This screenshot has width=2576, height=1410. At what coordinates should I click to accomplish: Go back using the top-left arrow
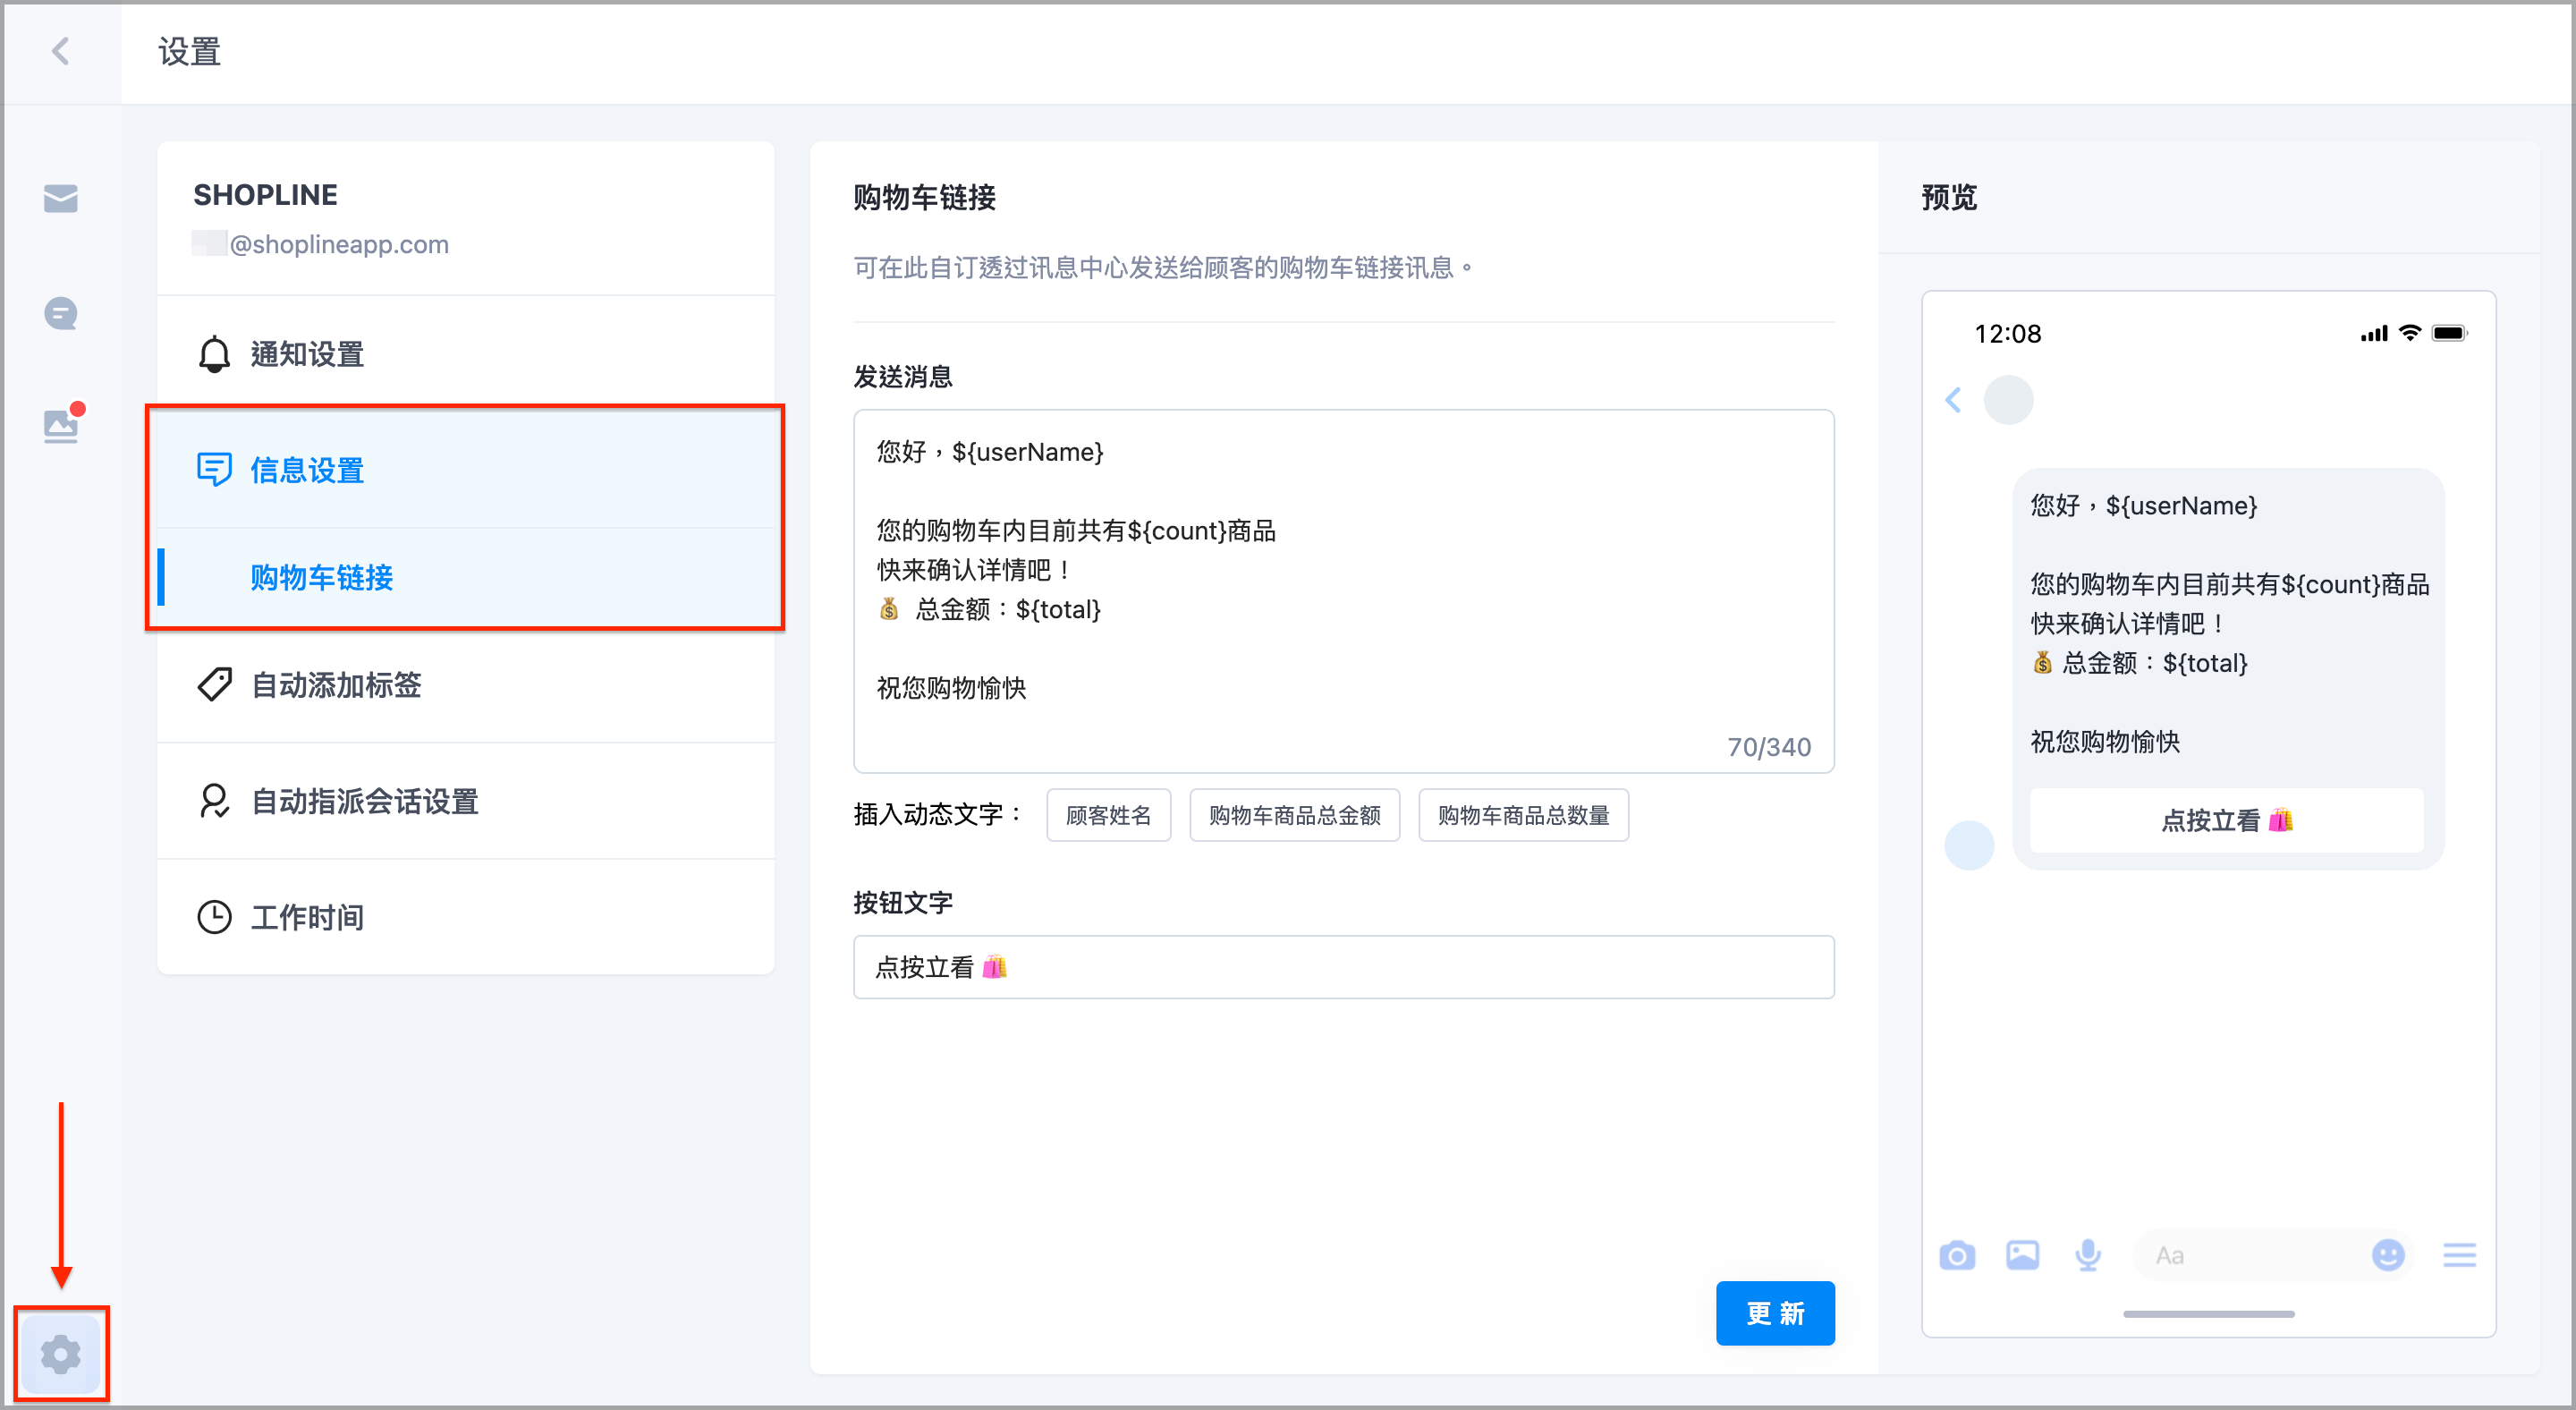pyautogui.click(x=61, y=51)
